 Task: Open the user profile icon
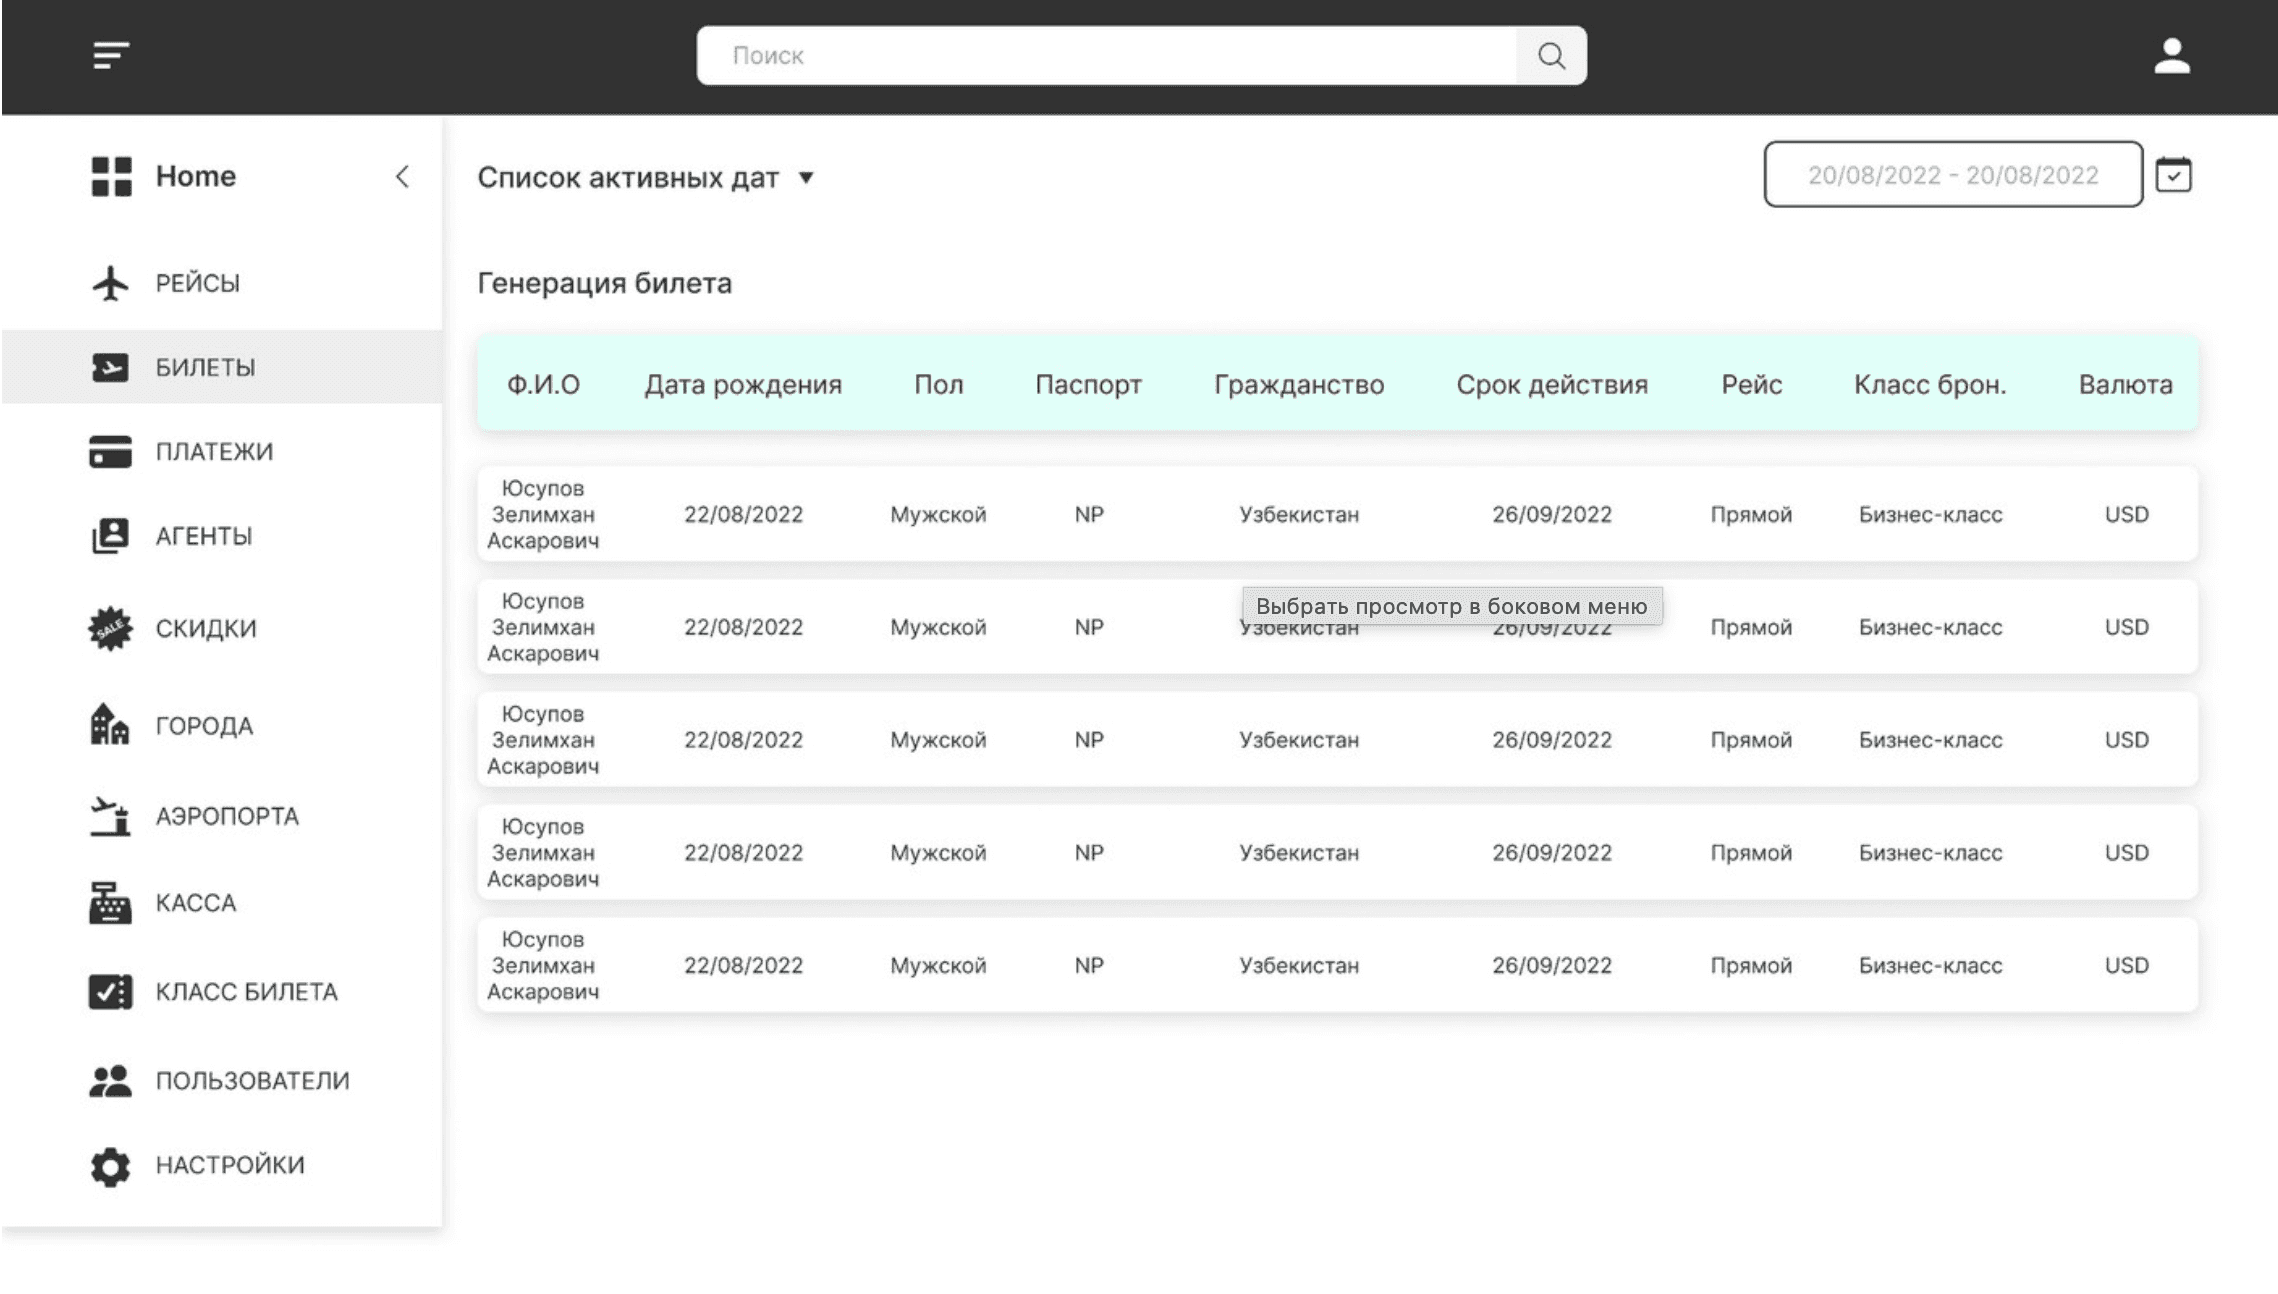tap(2172, 56)
